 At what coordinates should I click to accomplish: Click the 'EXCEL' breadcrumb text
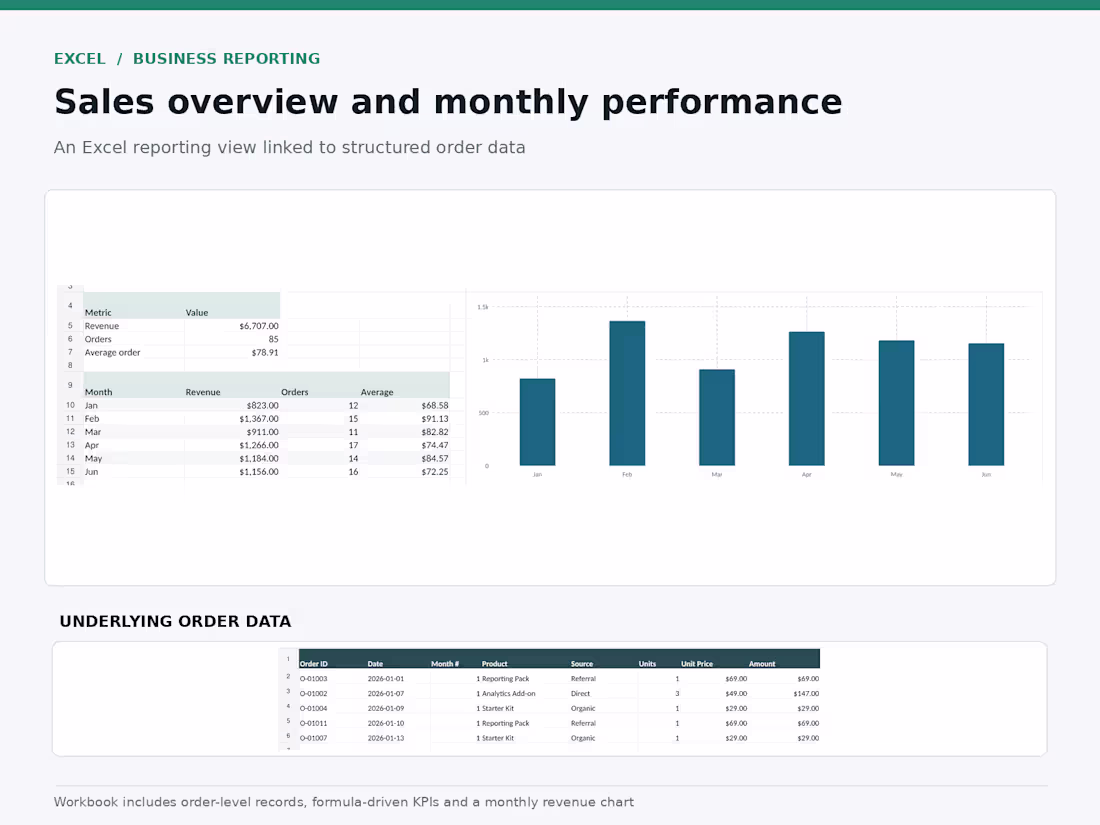79,59
